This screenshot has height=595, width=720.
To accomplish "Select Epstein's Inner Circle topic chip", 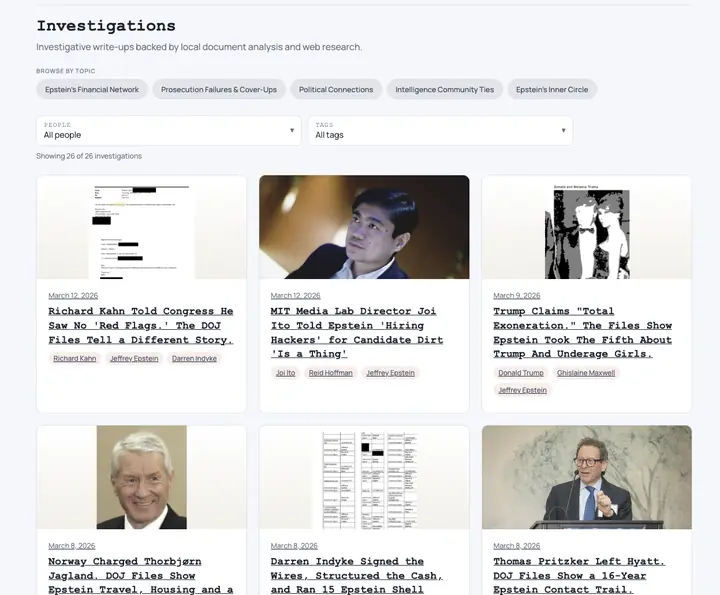I will point(552,90).
